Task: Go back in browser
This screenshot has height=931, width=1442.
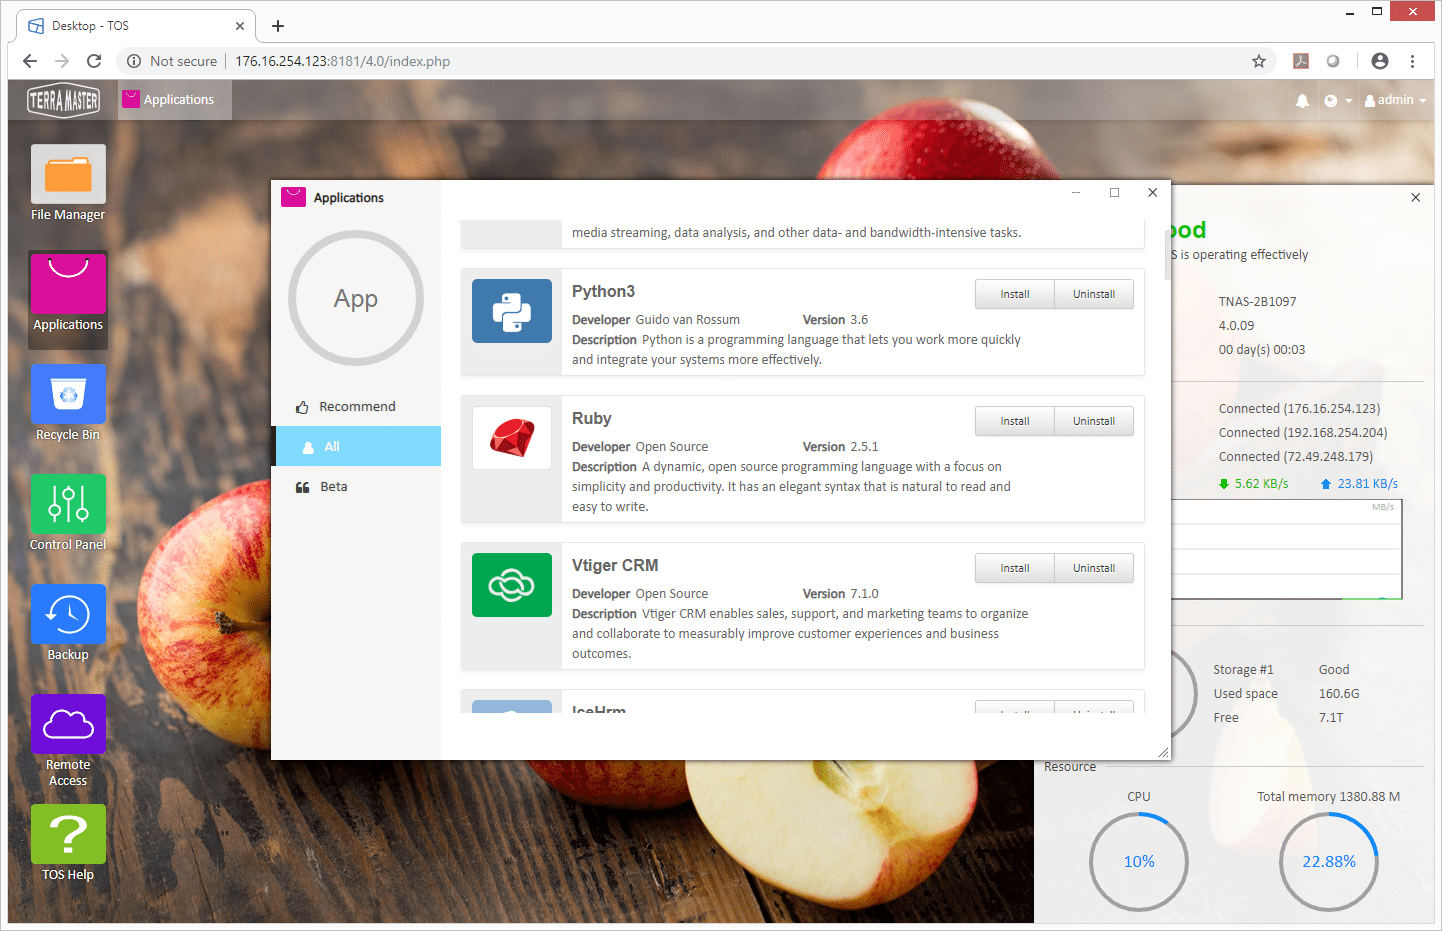Action: tap(30, 61)
